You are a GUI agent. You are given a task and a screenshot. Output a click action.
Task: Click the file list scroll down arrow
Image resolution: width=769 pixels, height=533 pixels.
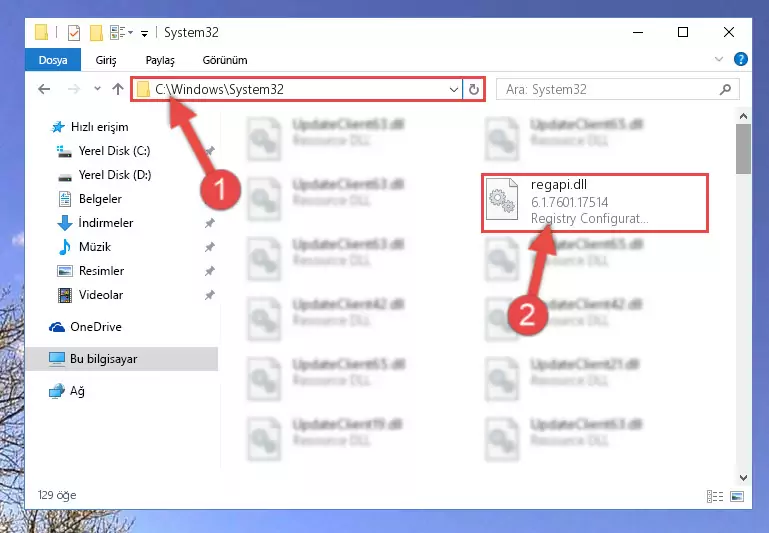pos(743,478)
